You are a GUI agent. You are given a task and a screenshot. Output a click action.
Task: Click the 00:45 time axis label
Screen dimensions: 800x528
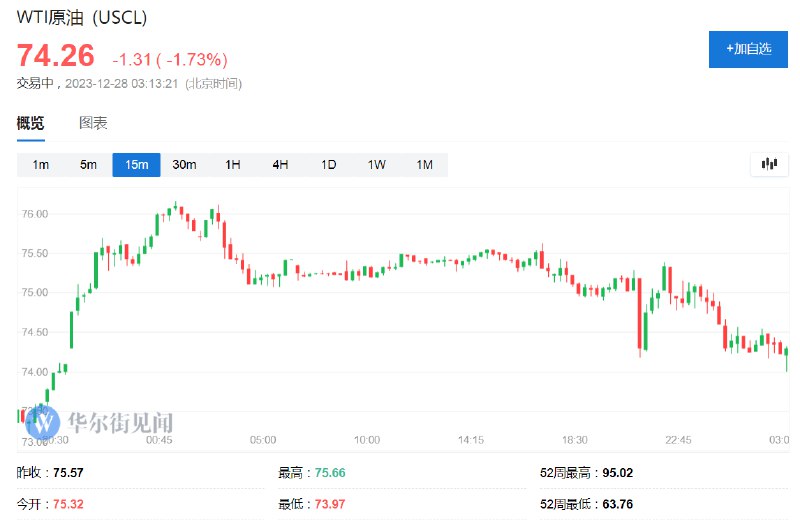pos(159,440)
